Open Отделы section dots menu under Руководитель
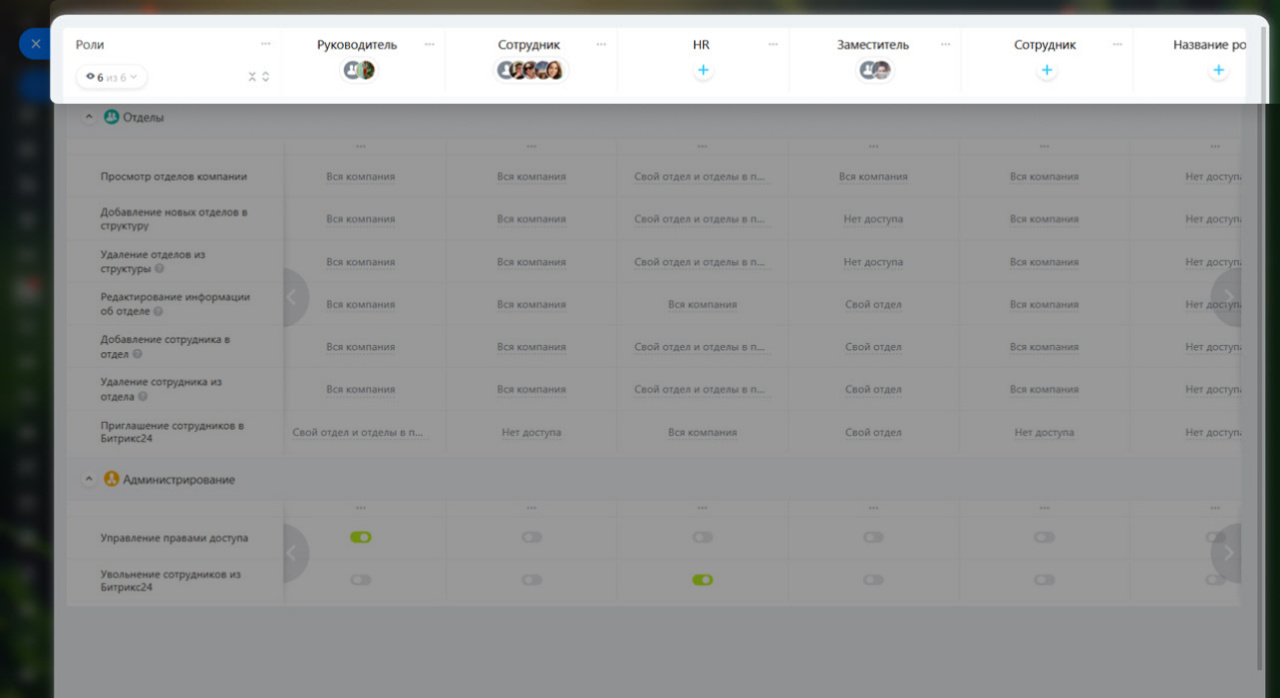Image resolution: width=1280 pixels, height=698 pixels. pyautogui.click(x=360, y=146)
